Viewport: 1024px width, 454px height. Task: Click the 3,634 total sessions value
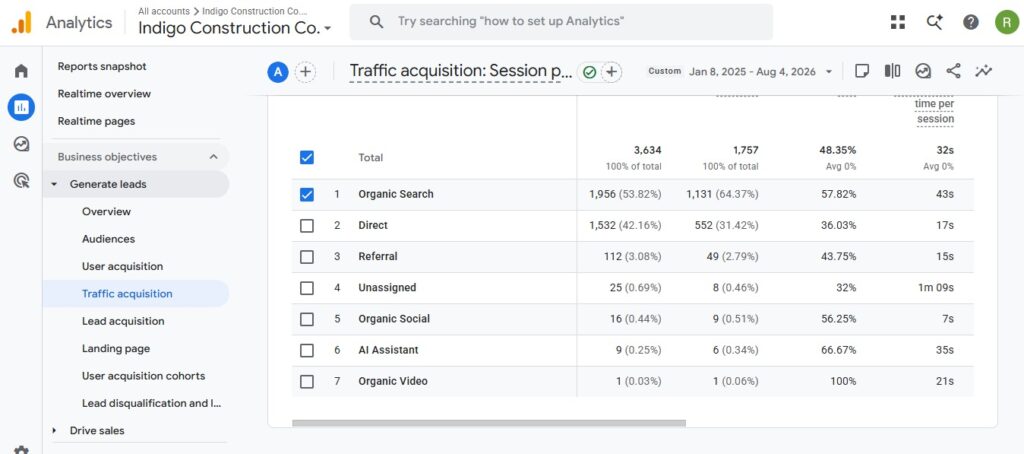(648, 150)
